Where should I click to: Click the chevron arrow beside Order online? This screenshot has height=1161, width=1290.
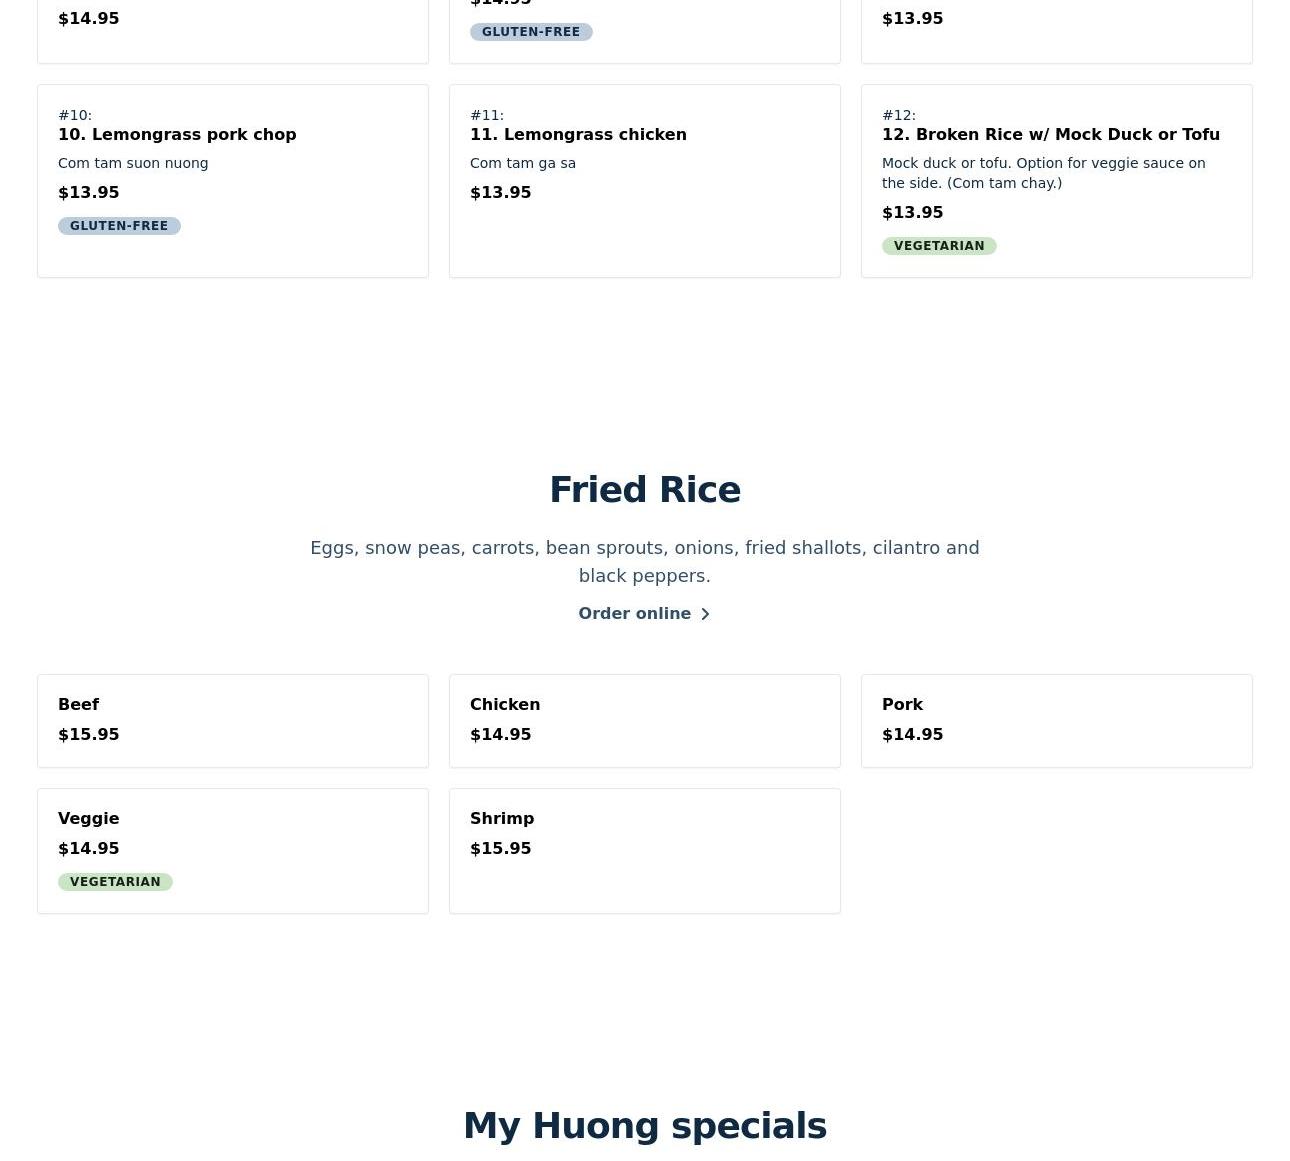[x=705, y=614]
